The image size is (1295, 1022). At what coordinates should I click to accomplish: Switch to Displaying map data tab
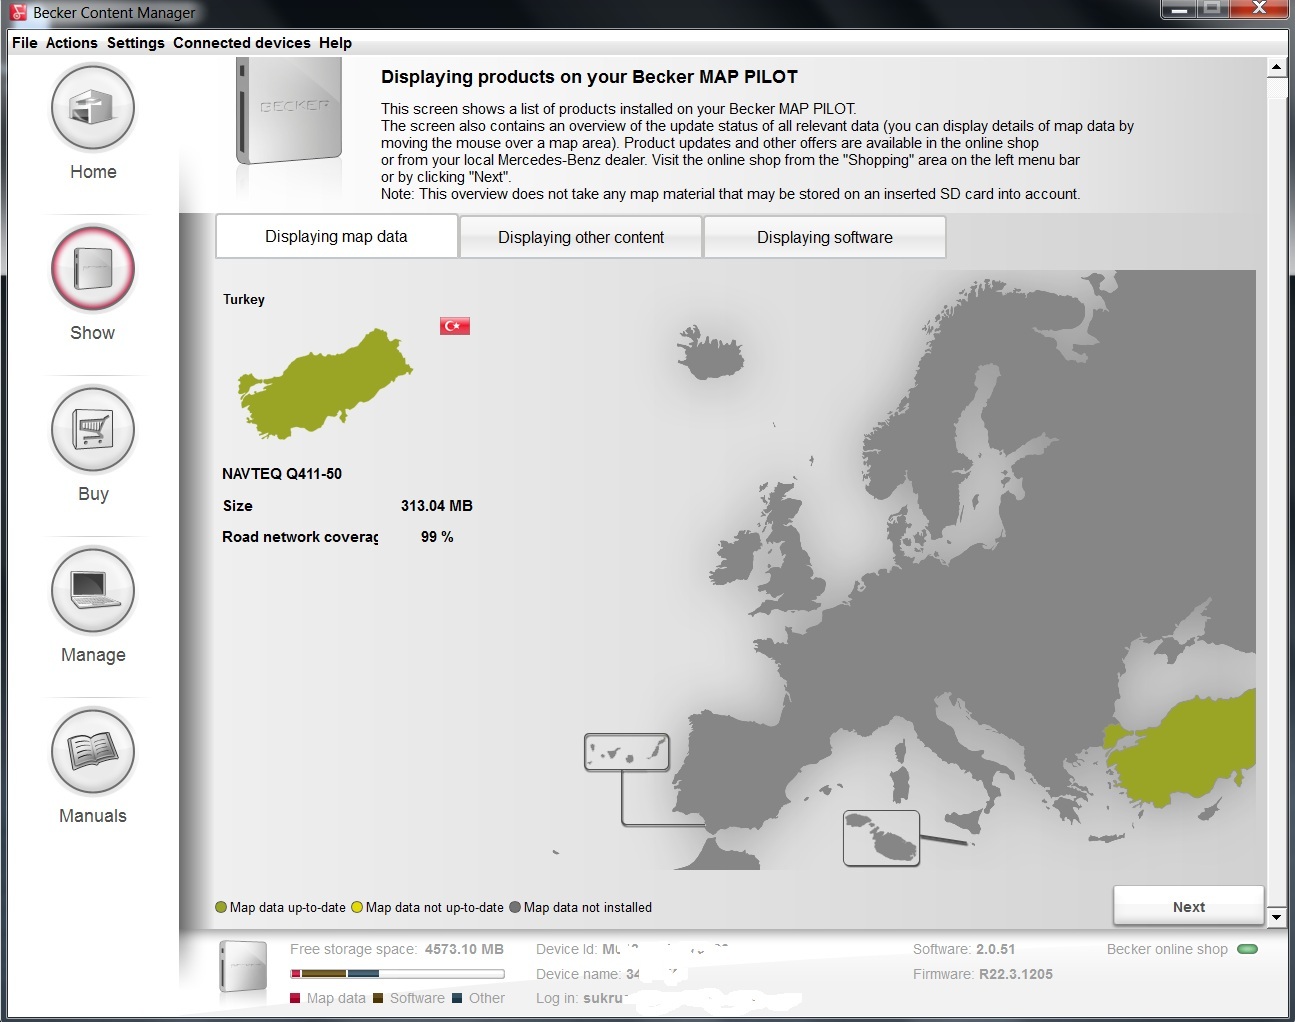336,236
